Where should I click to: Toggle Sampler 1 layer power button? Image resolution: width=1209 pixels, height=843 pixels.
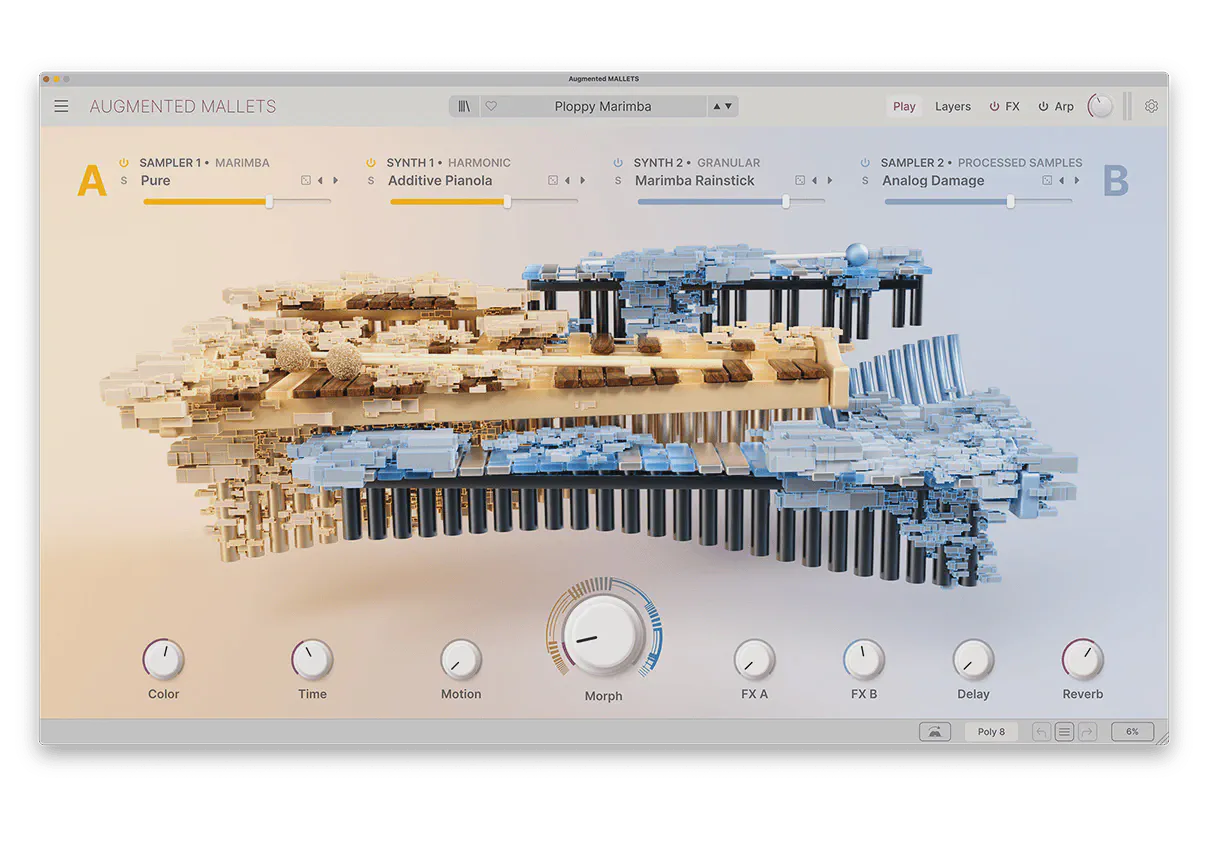[124, 163]
